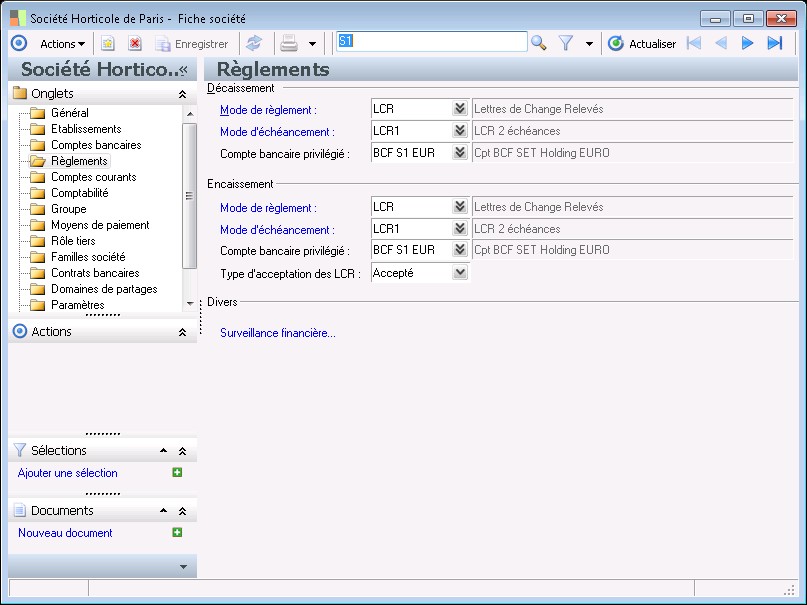Click the search text field containing S1
This screenshot has height=605, width=807.
430,42
